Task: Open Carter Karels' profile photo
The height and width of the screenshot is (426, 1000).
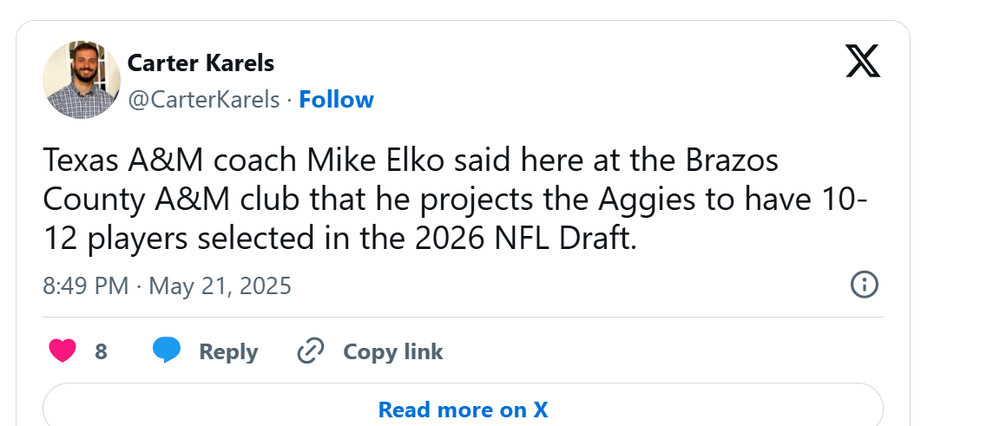Action: pyautogui.click(x=82, y=80)
